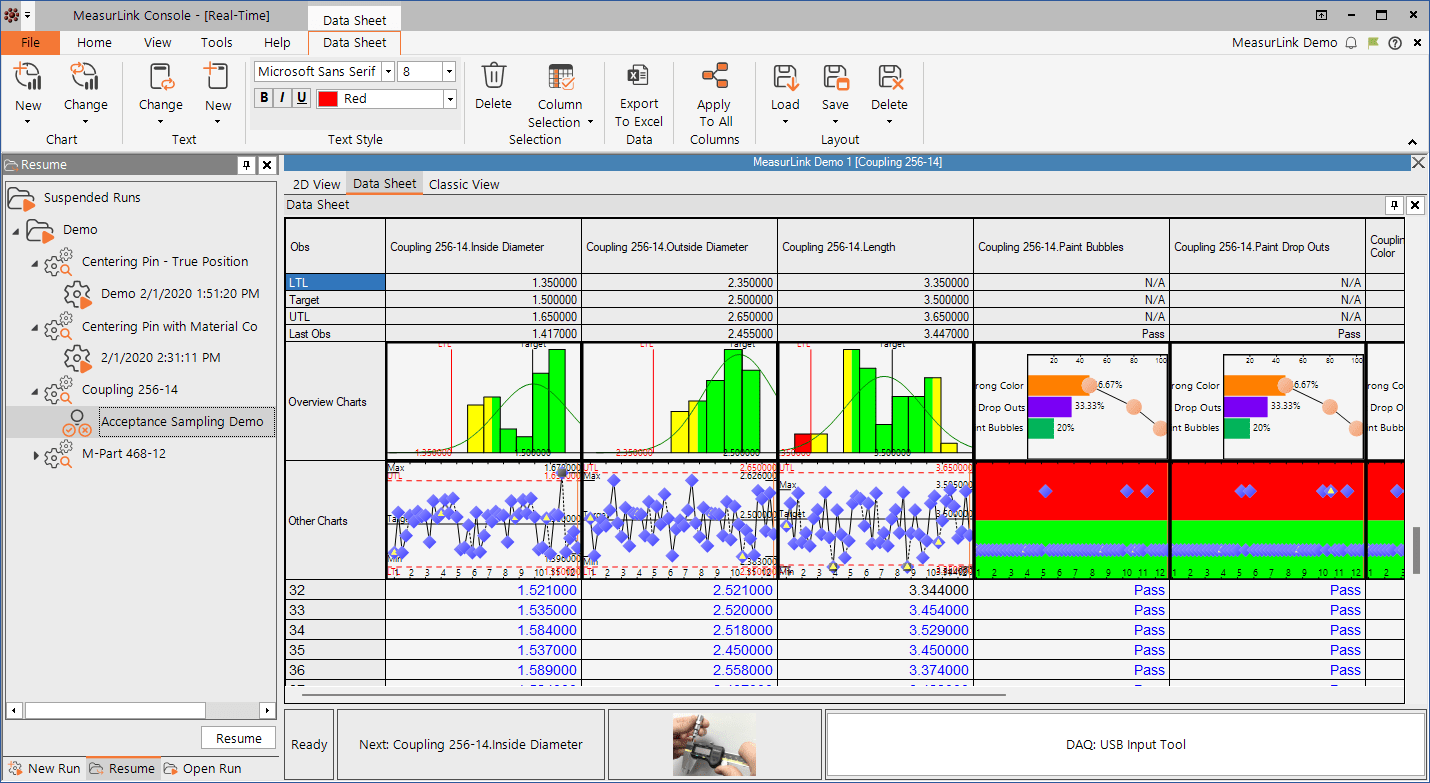Open the help question mark icon

[x=1395, y=43]
